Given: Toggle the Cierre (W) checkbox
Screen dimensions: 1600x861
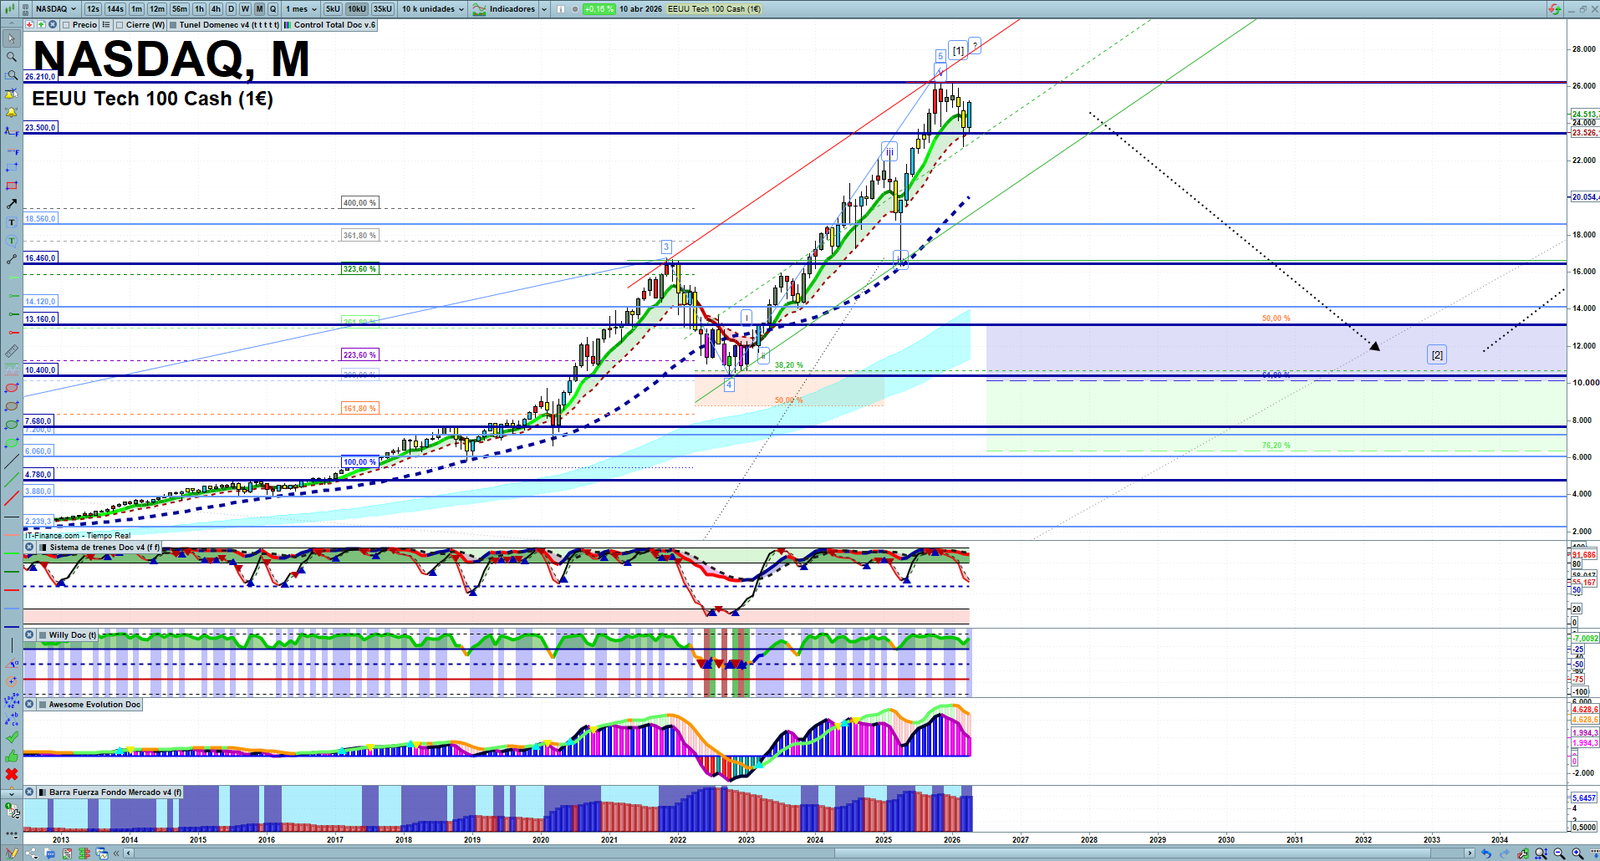Looking at the screenshot, I should [x=120, y=25].
